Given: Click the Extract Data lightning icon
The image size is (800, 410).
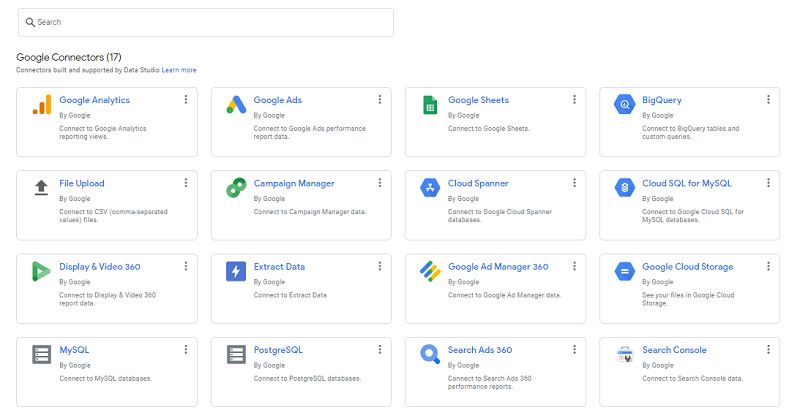Looking at the screenshot, I should (236, 271).
